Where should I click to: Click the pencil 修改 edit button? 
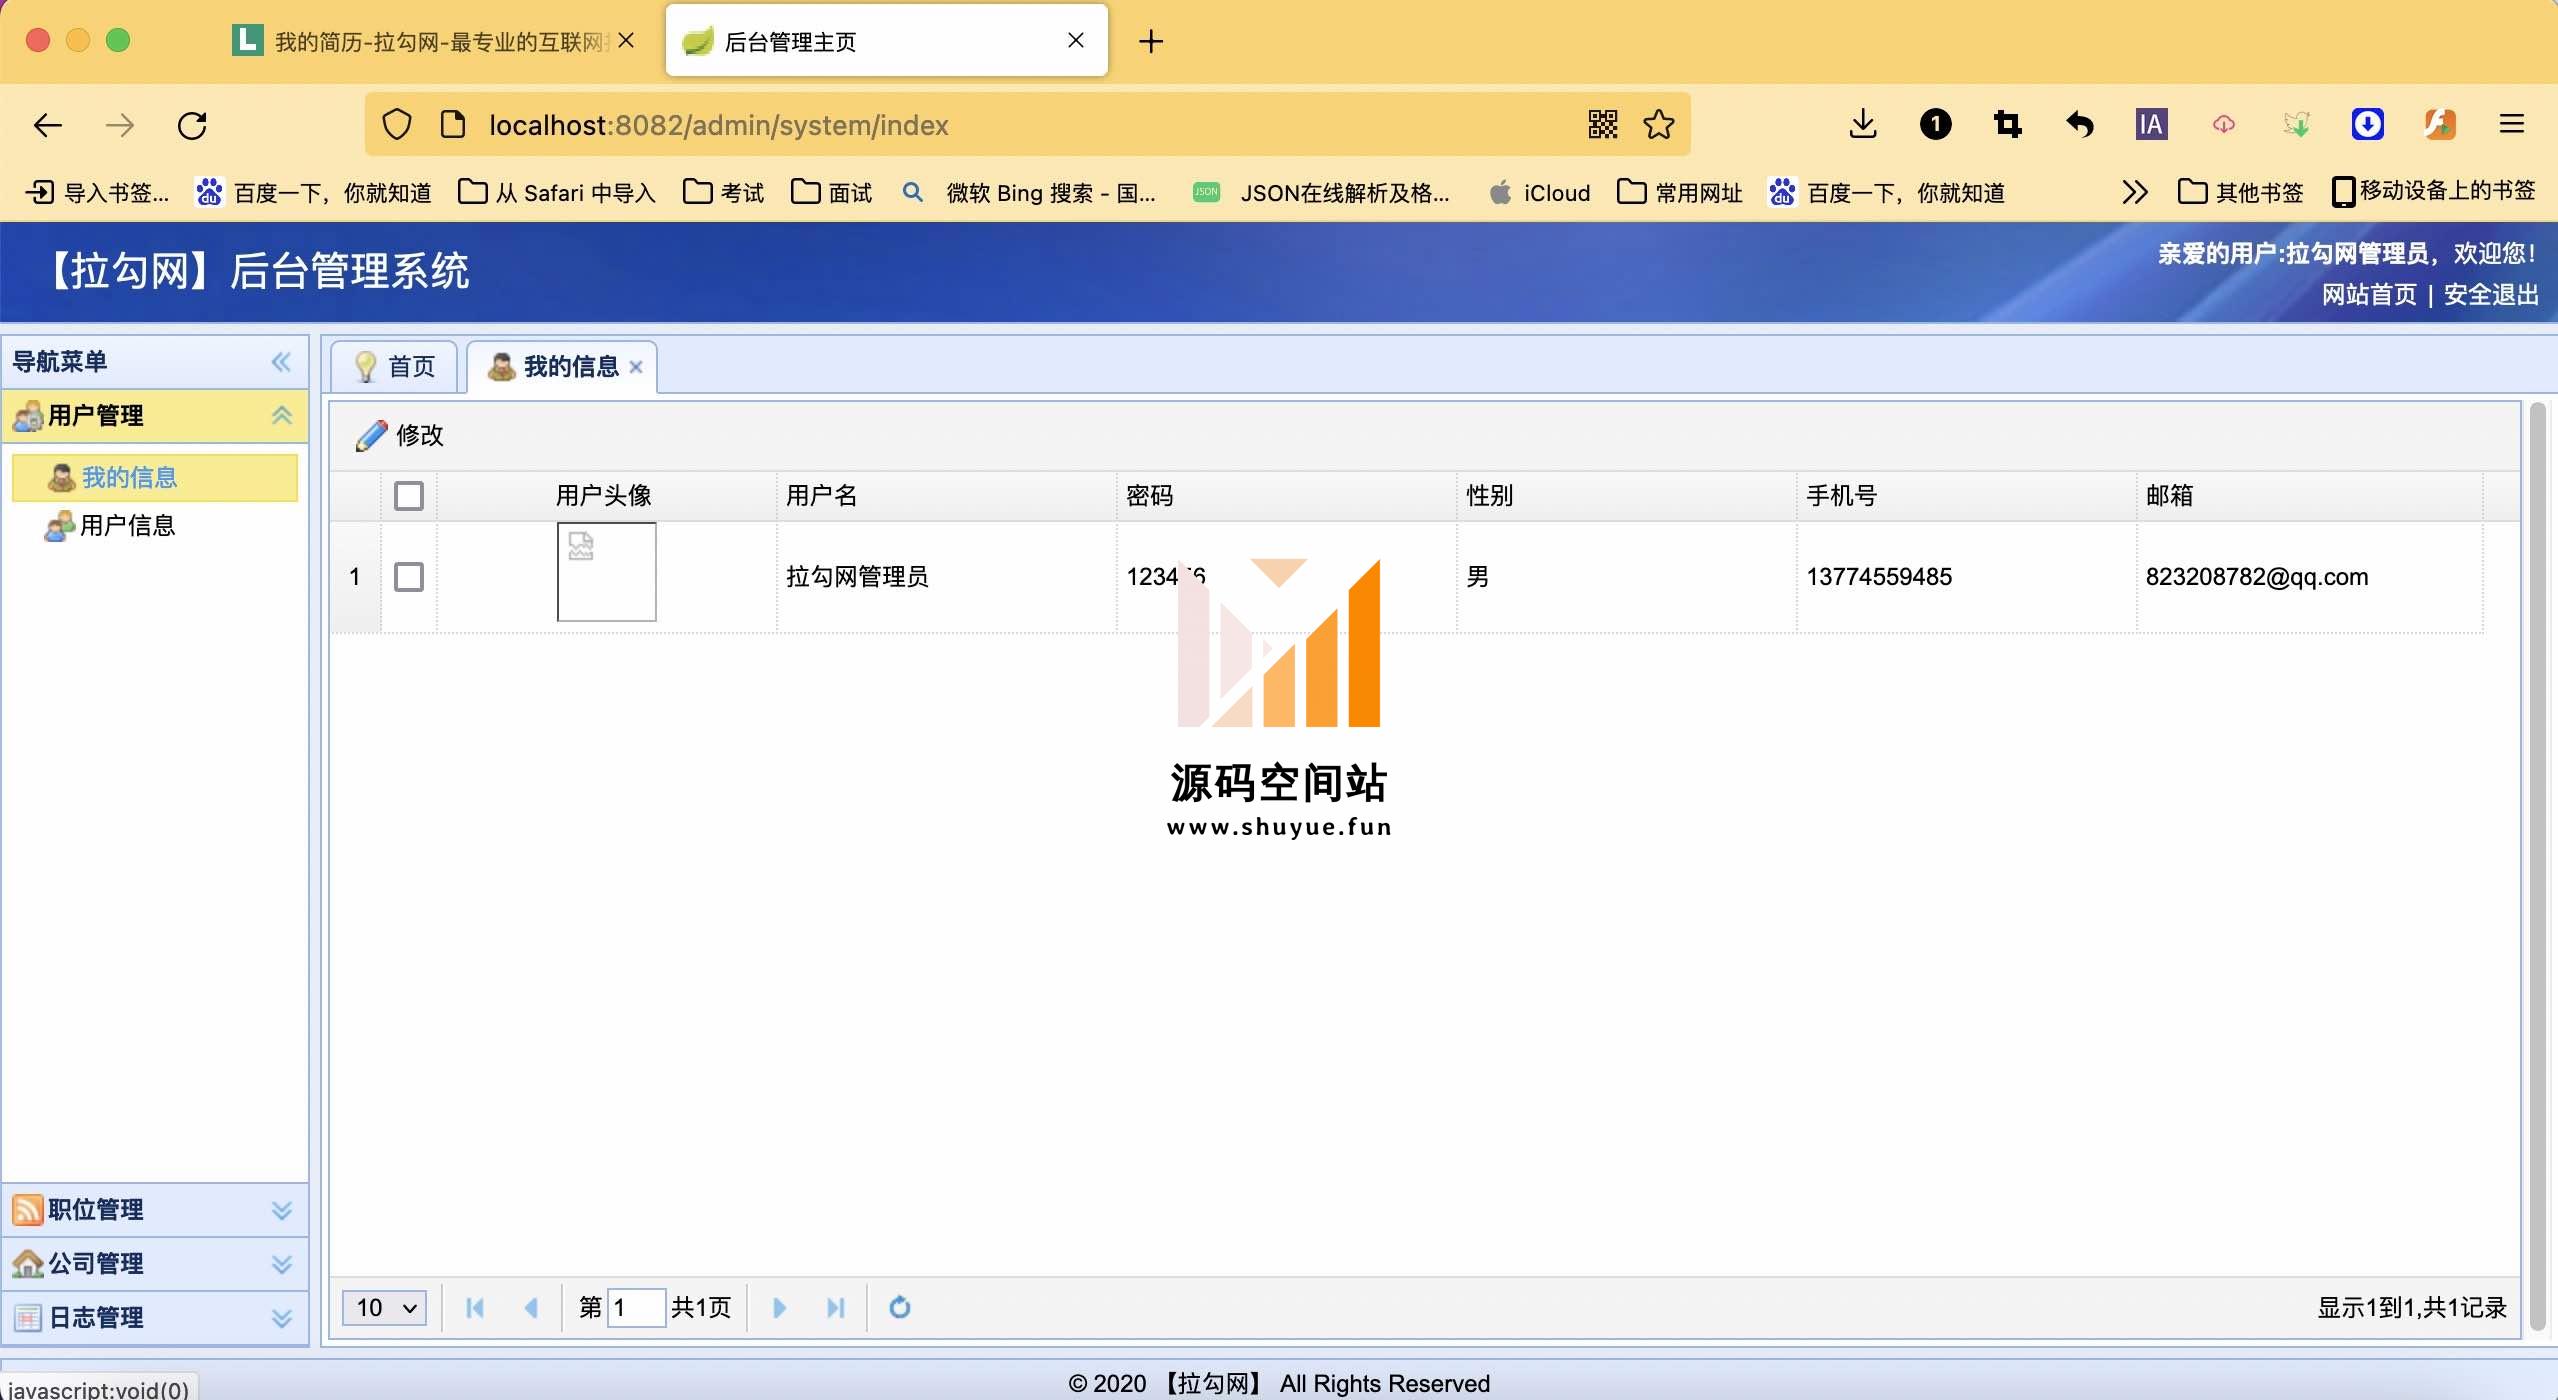tap(400, 435)
